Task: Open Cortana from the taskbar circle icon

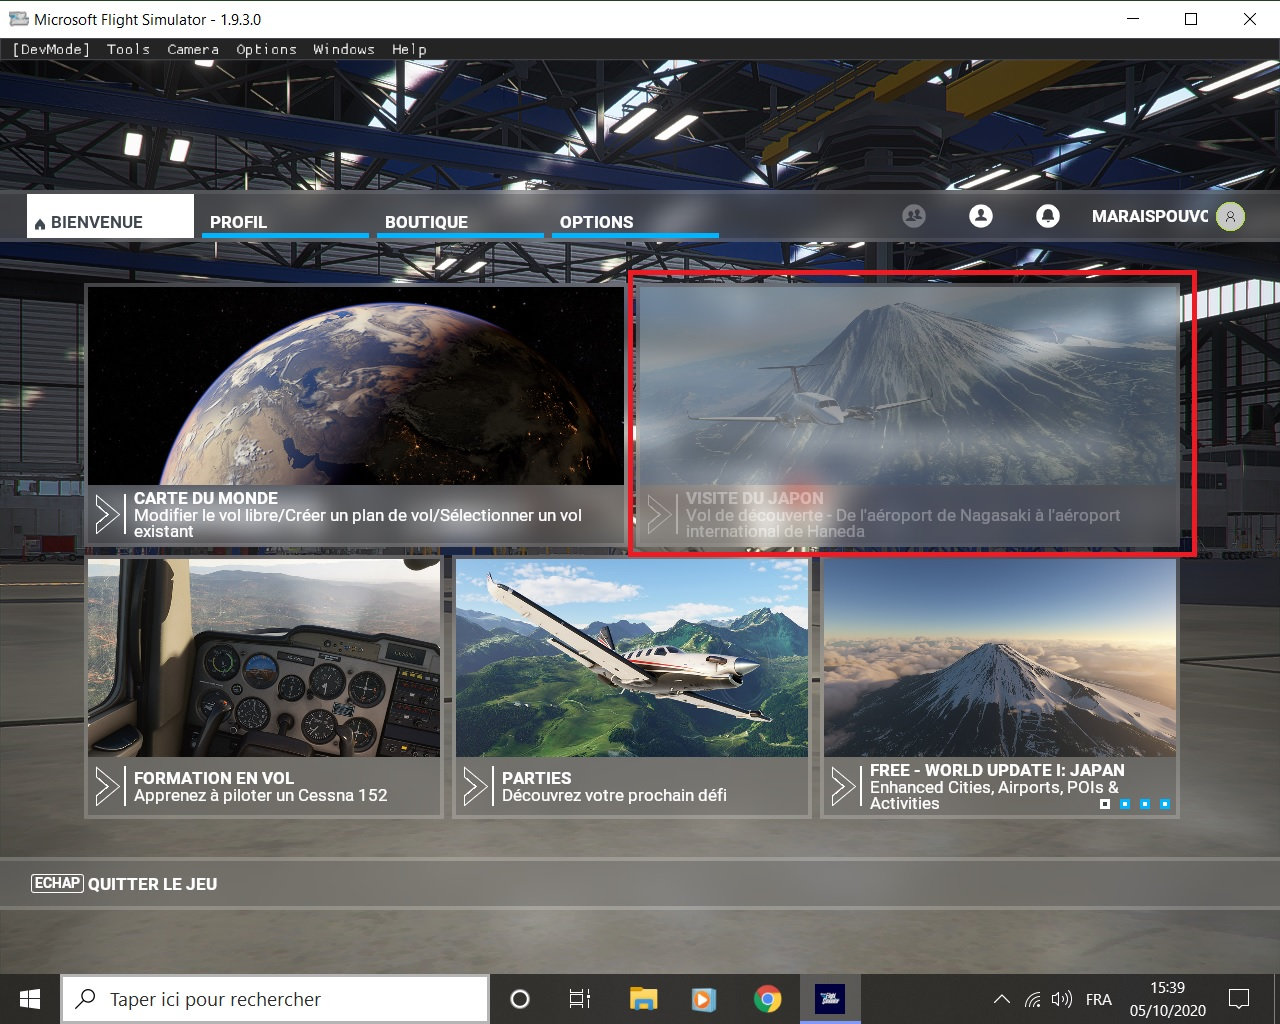Action: (x=520, y=999)
